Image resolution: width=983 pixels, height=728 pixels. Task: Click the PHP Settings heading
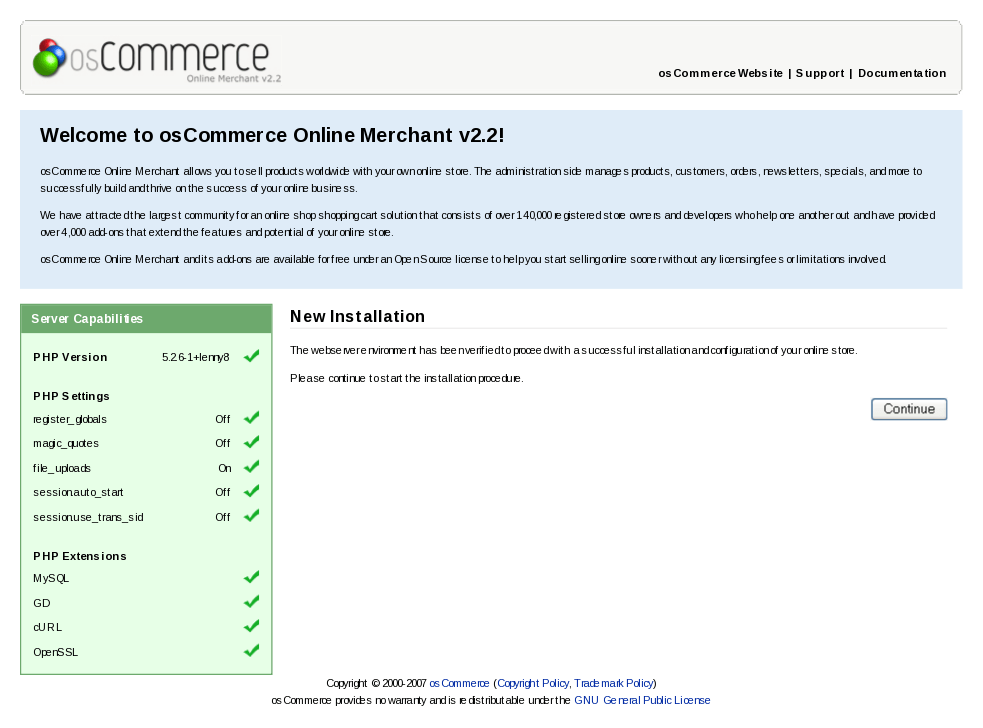[71, 396]
